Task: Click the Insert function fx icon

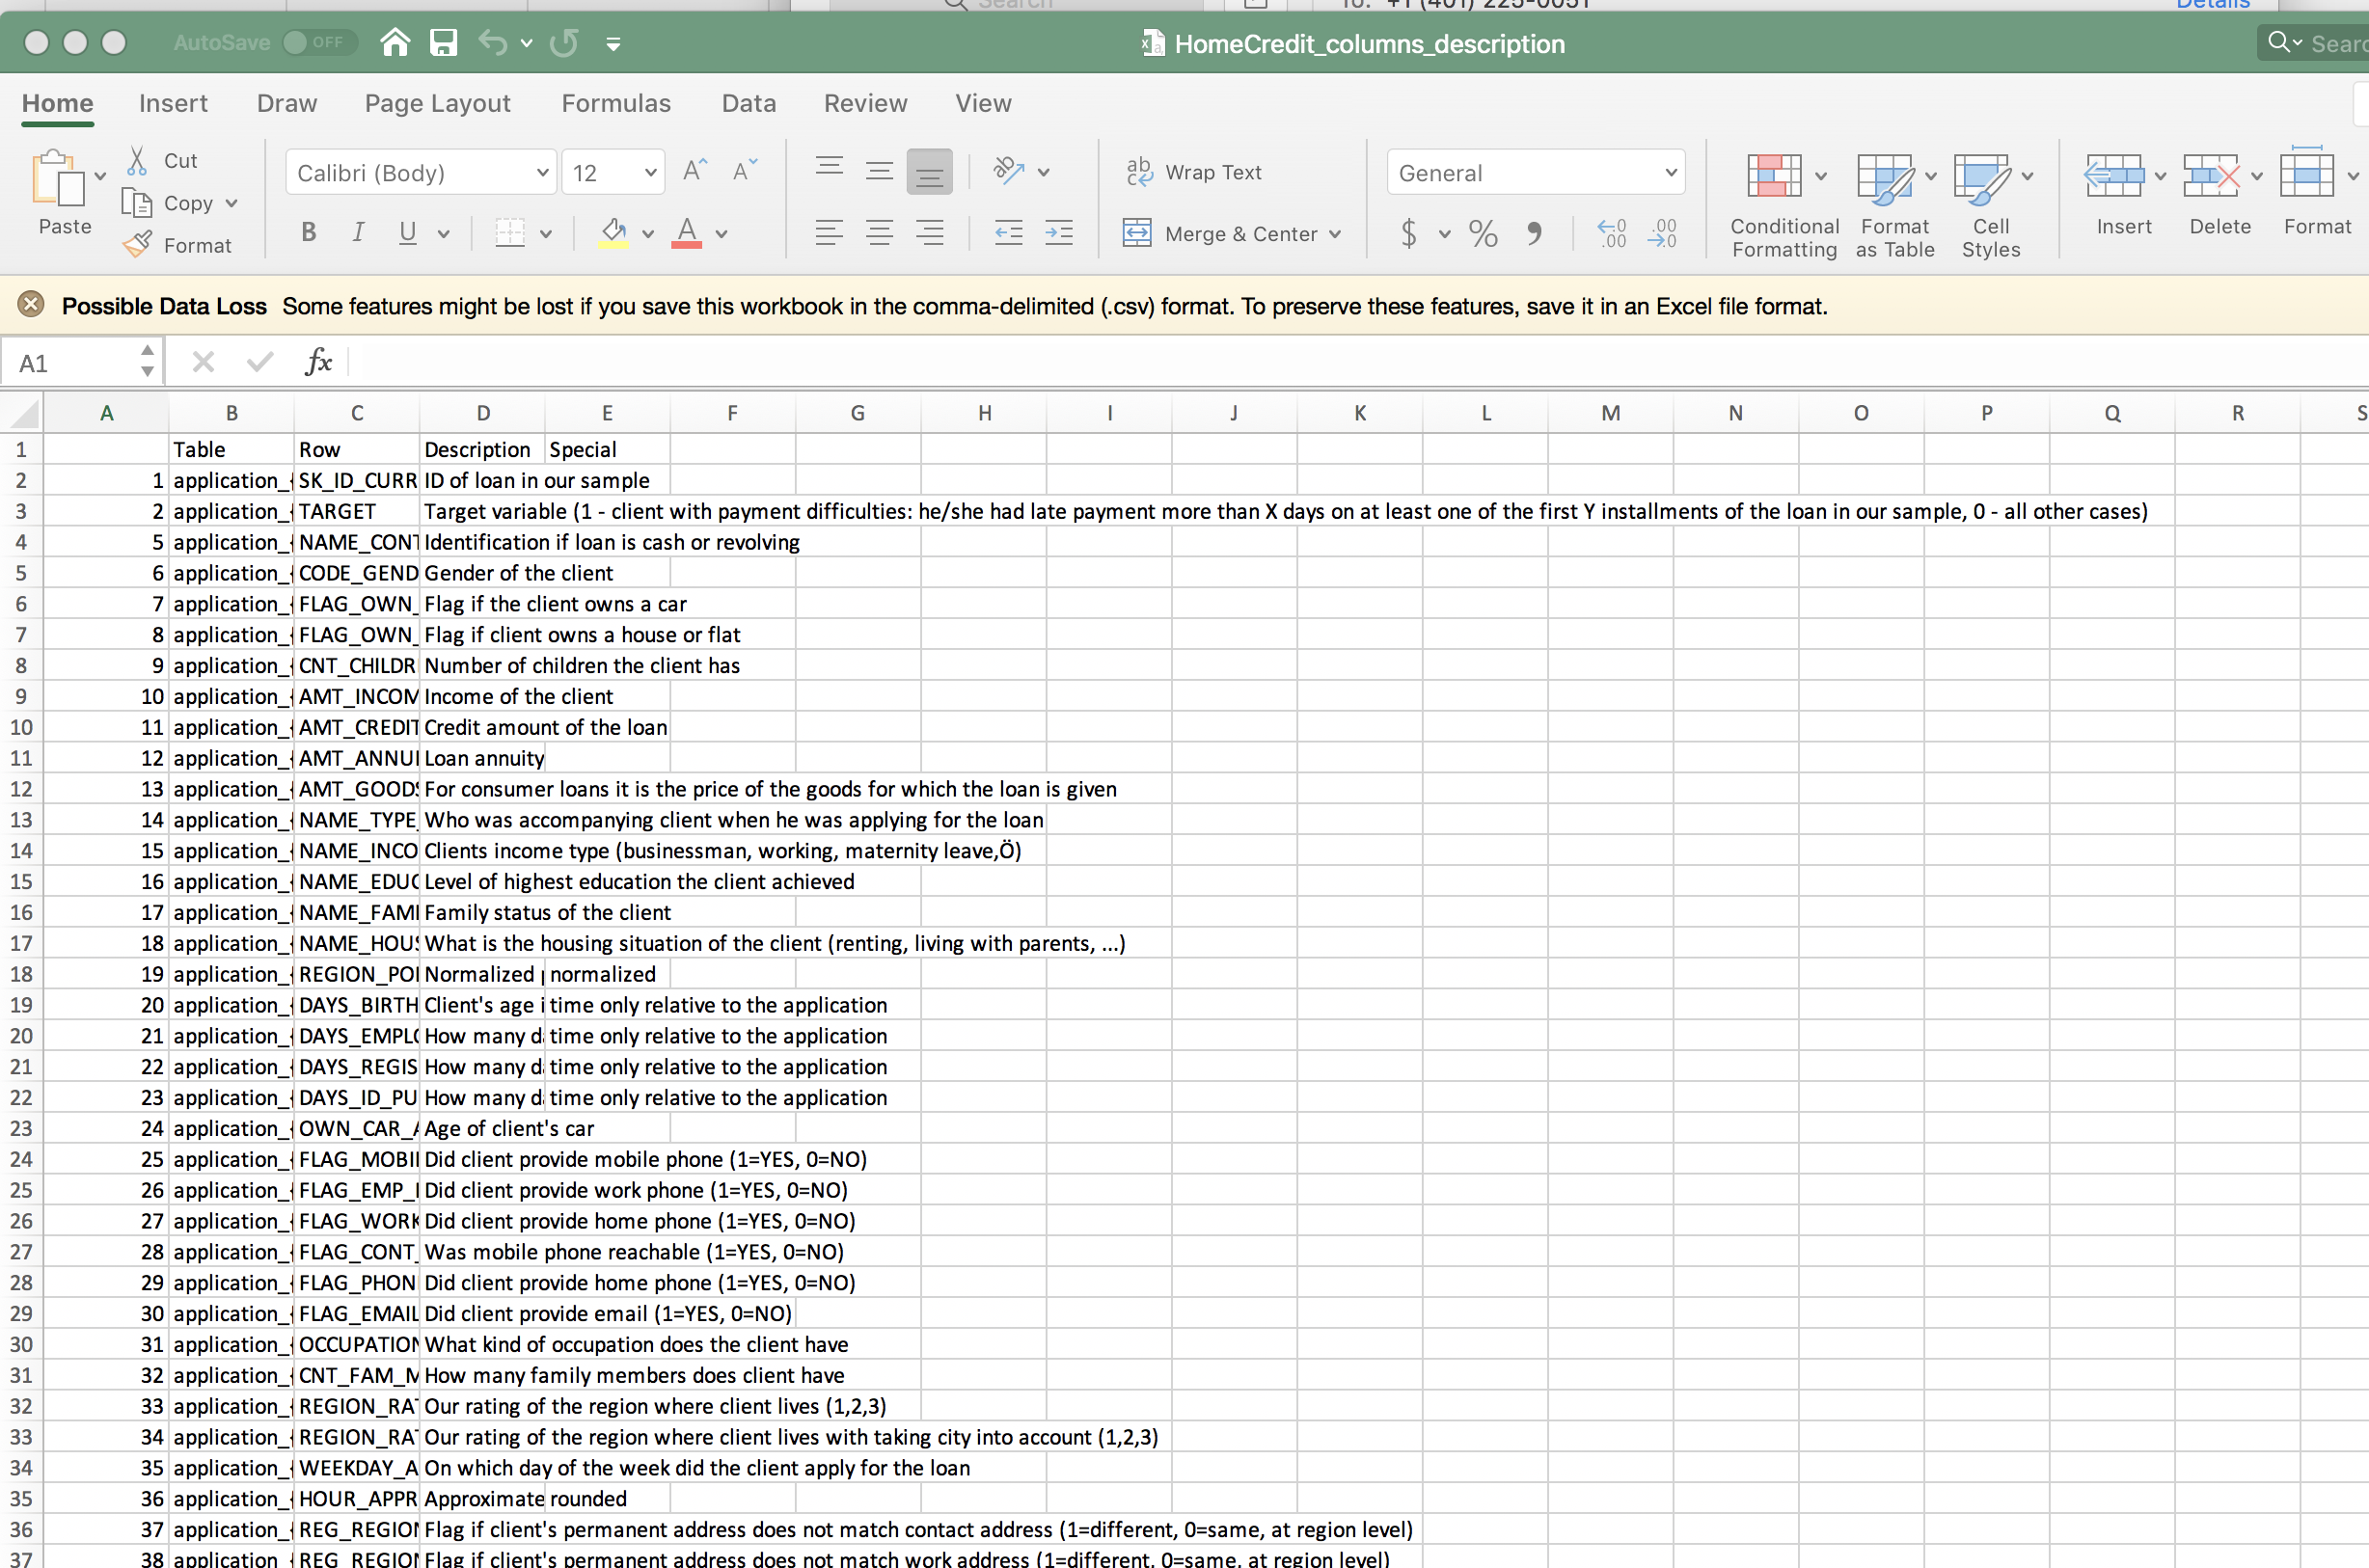Action: (x=318, y=362)
